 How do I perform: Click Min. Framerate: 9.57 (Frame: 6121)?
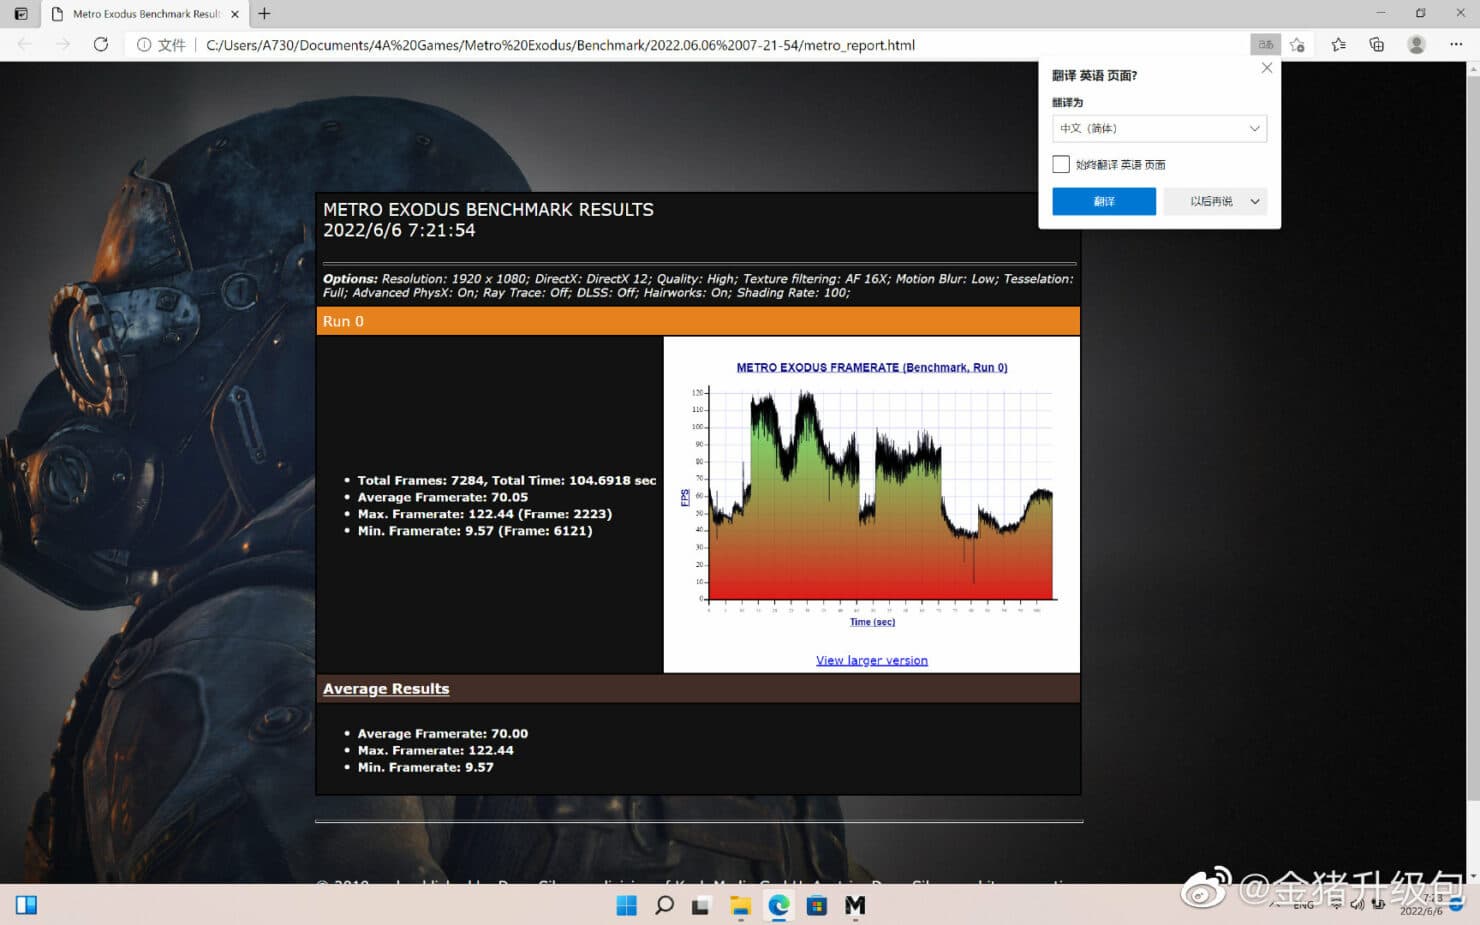[475, 531]
